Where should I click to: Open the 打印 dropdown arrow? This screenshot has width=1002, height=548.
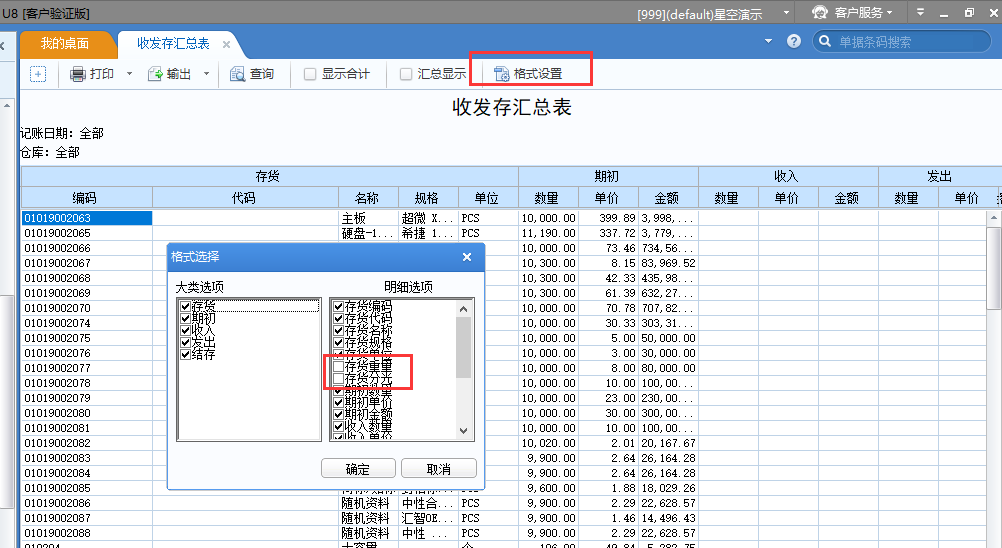(129, 74)
